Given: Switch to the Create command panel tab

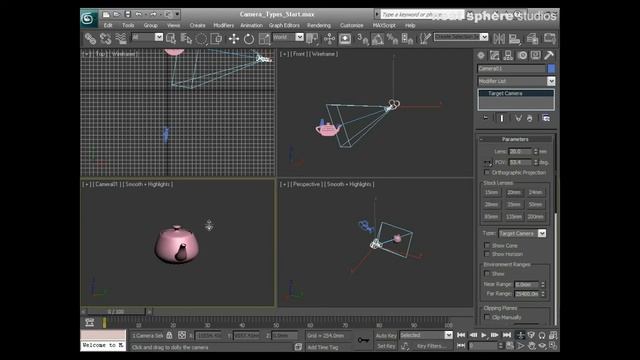Looking at the screenshot, I should tap(481, 56).
